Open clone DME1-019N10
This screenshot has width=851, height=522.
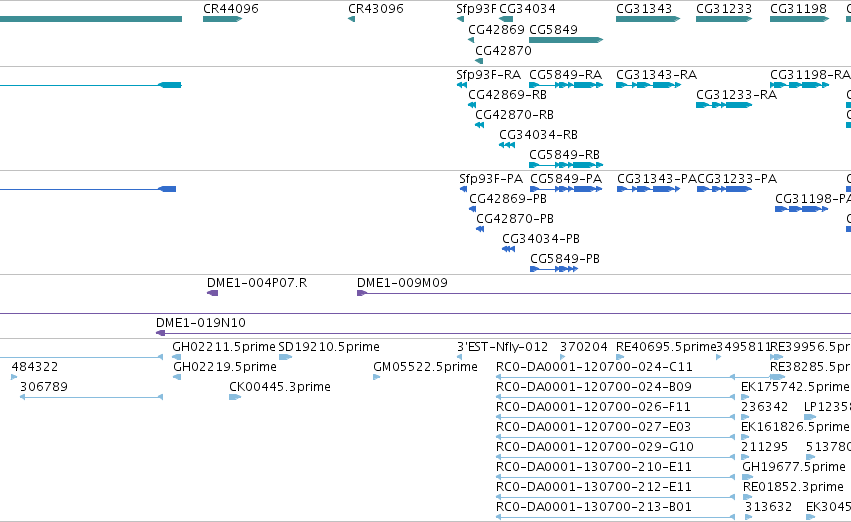click(x=201, y=323)
